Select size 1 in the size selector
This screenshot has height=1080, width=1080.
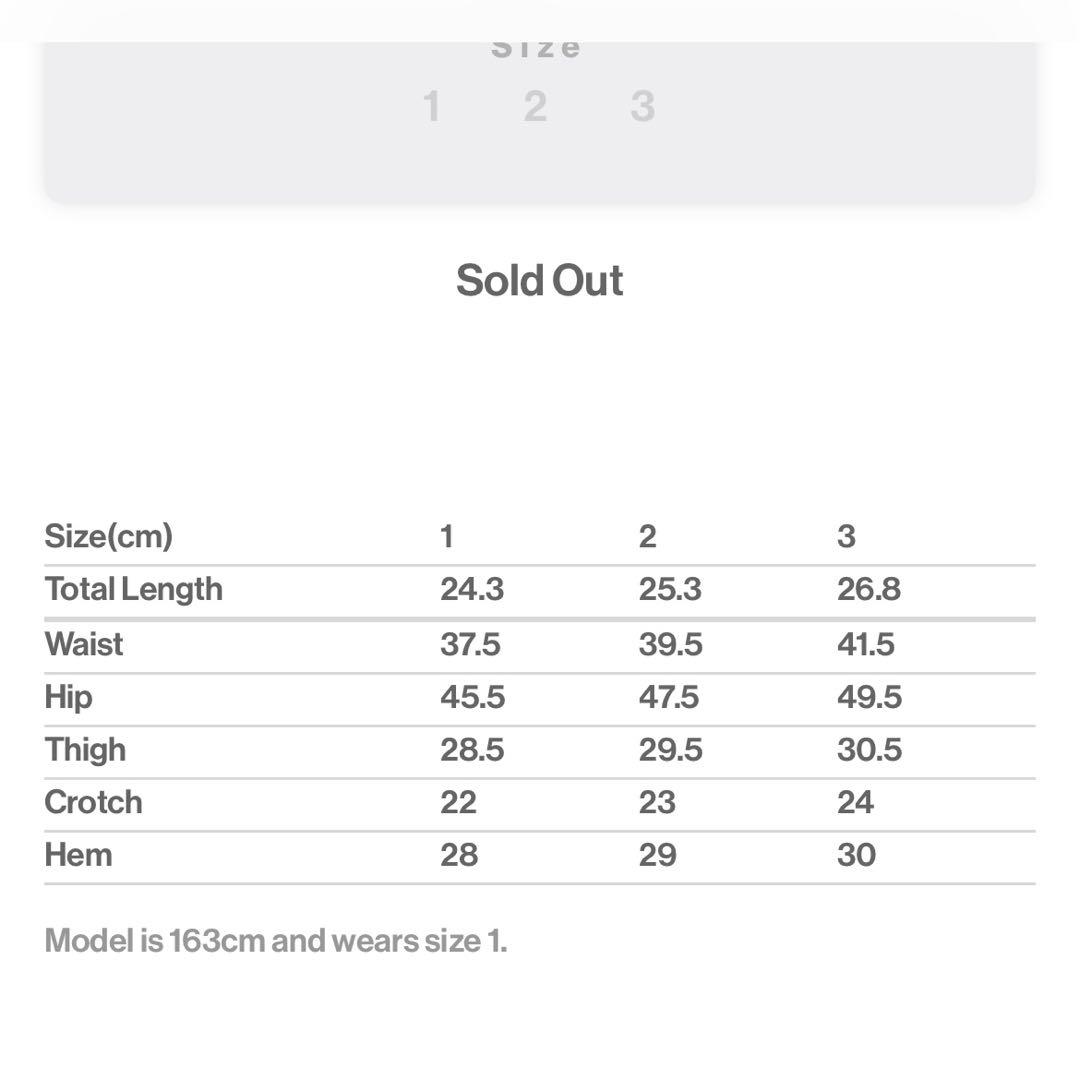pyautogui.click(x=432, y=106)
